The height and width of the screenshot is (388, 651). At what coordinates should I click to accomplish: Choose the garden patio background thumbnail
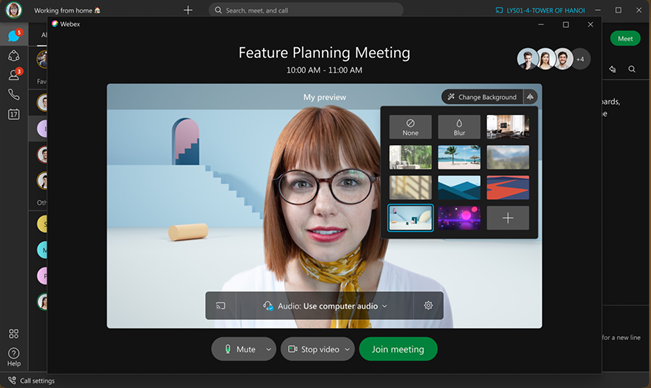410,157
